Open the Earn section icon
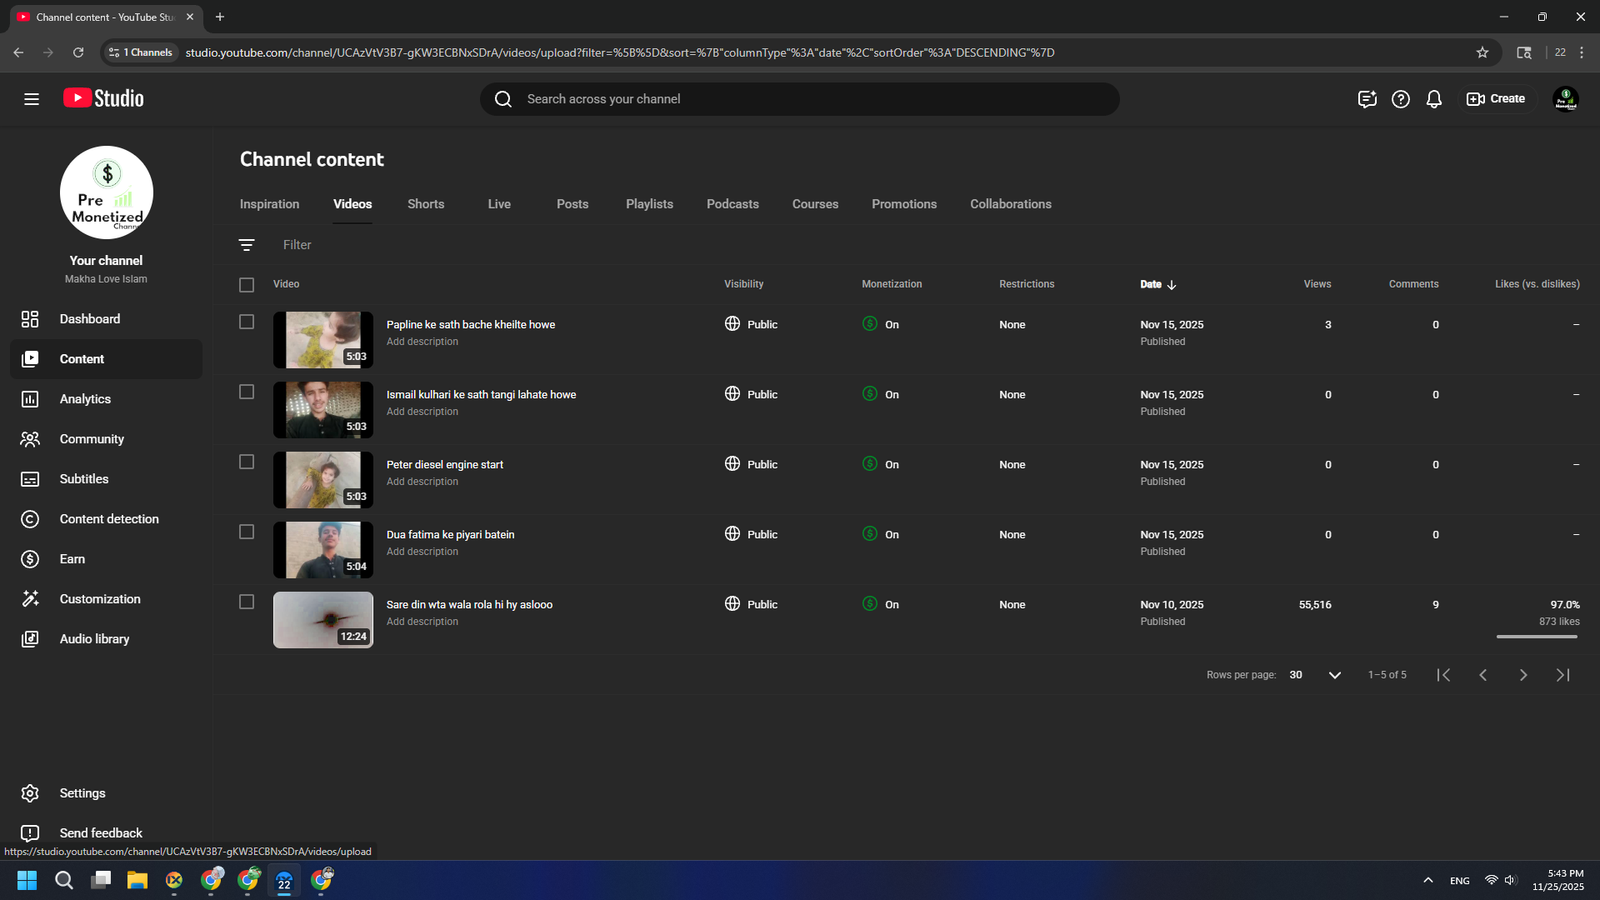The image size is (1600, 900). coord(30,559)
